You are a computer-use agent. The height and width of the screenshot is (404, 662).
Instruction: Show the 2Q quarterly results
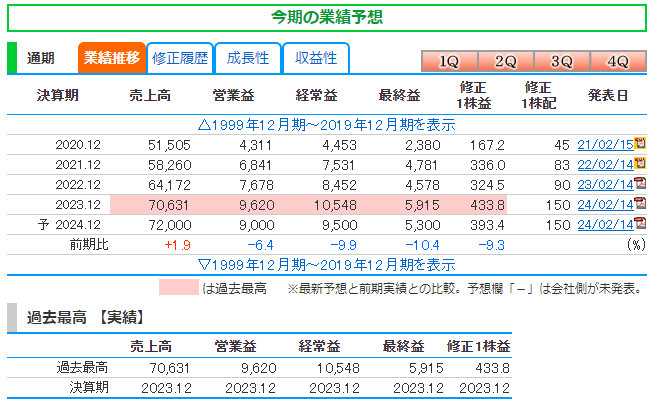505,61
